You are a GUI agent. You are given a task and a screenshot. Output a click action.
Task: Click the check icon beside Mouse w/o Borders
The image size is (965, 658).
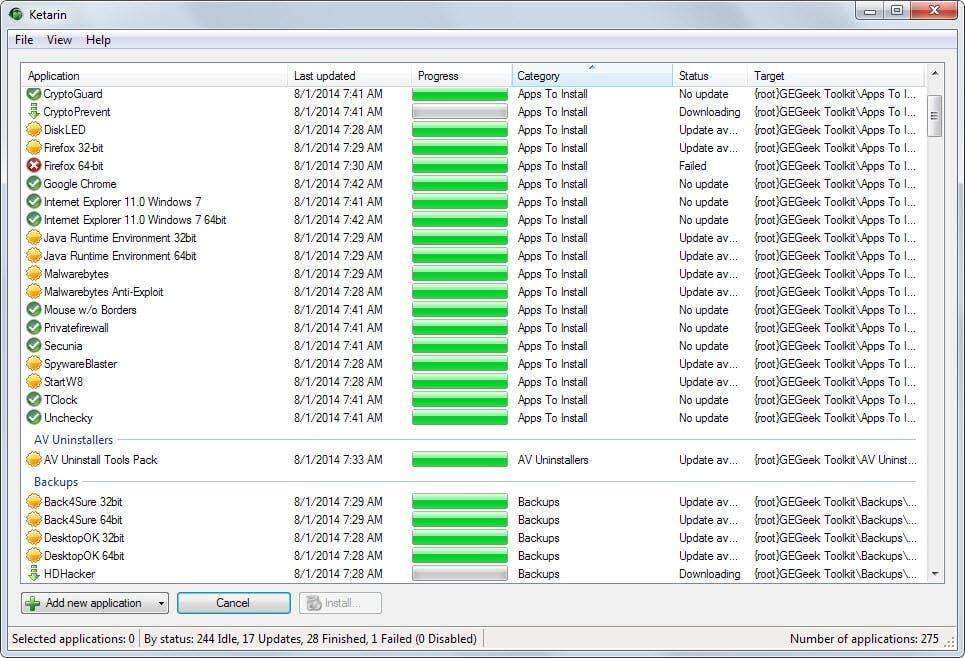(34, 310)
